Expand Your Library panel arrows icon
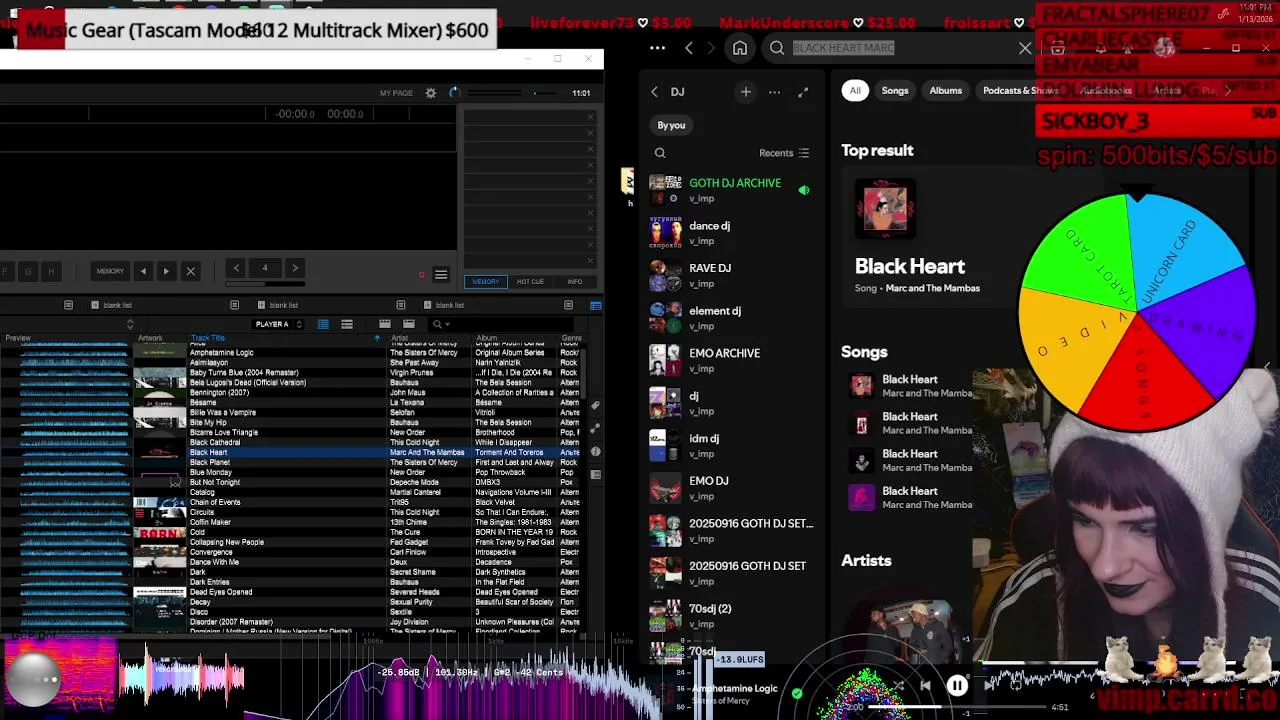 point(802,92)
